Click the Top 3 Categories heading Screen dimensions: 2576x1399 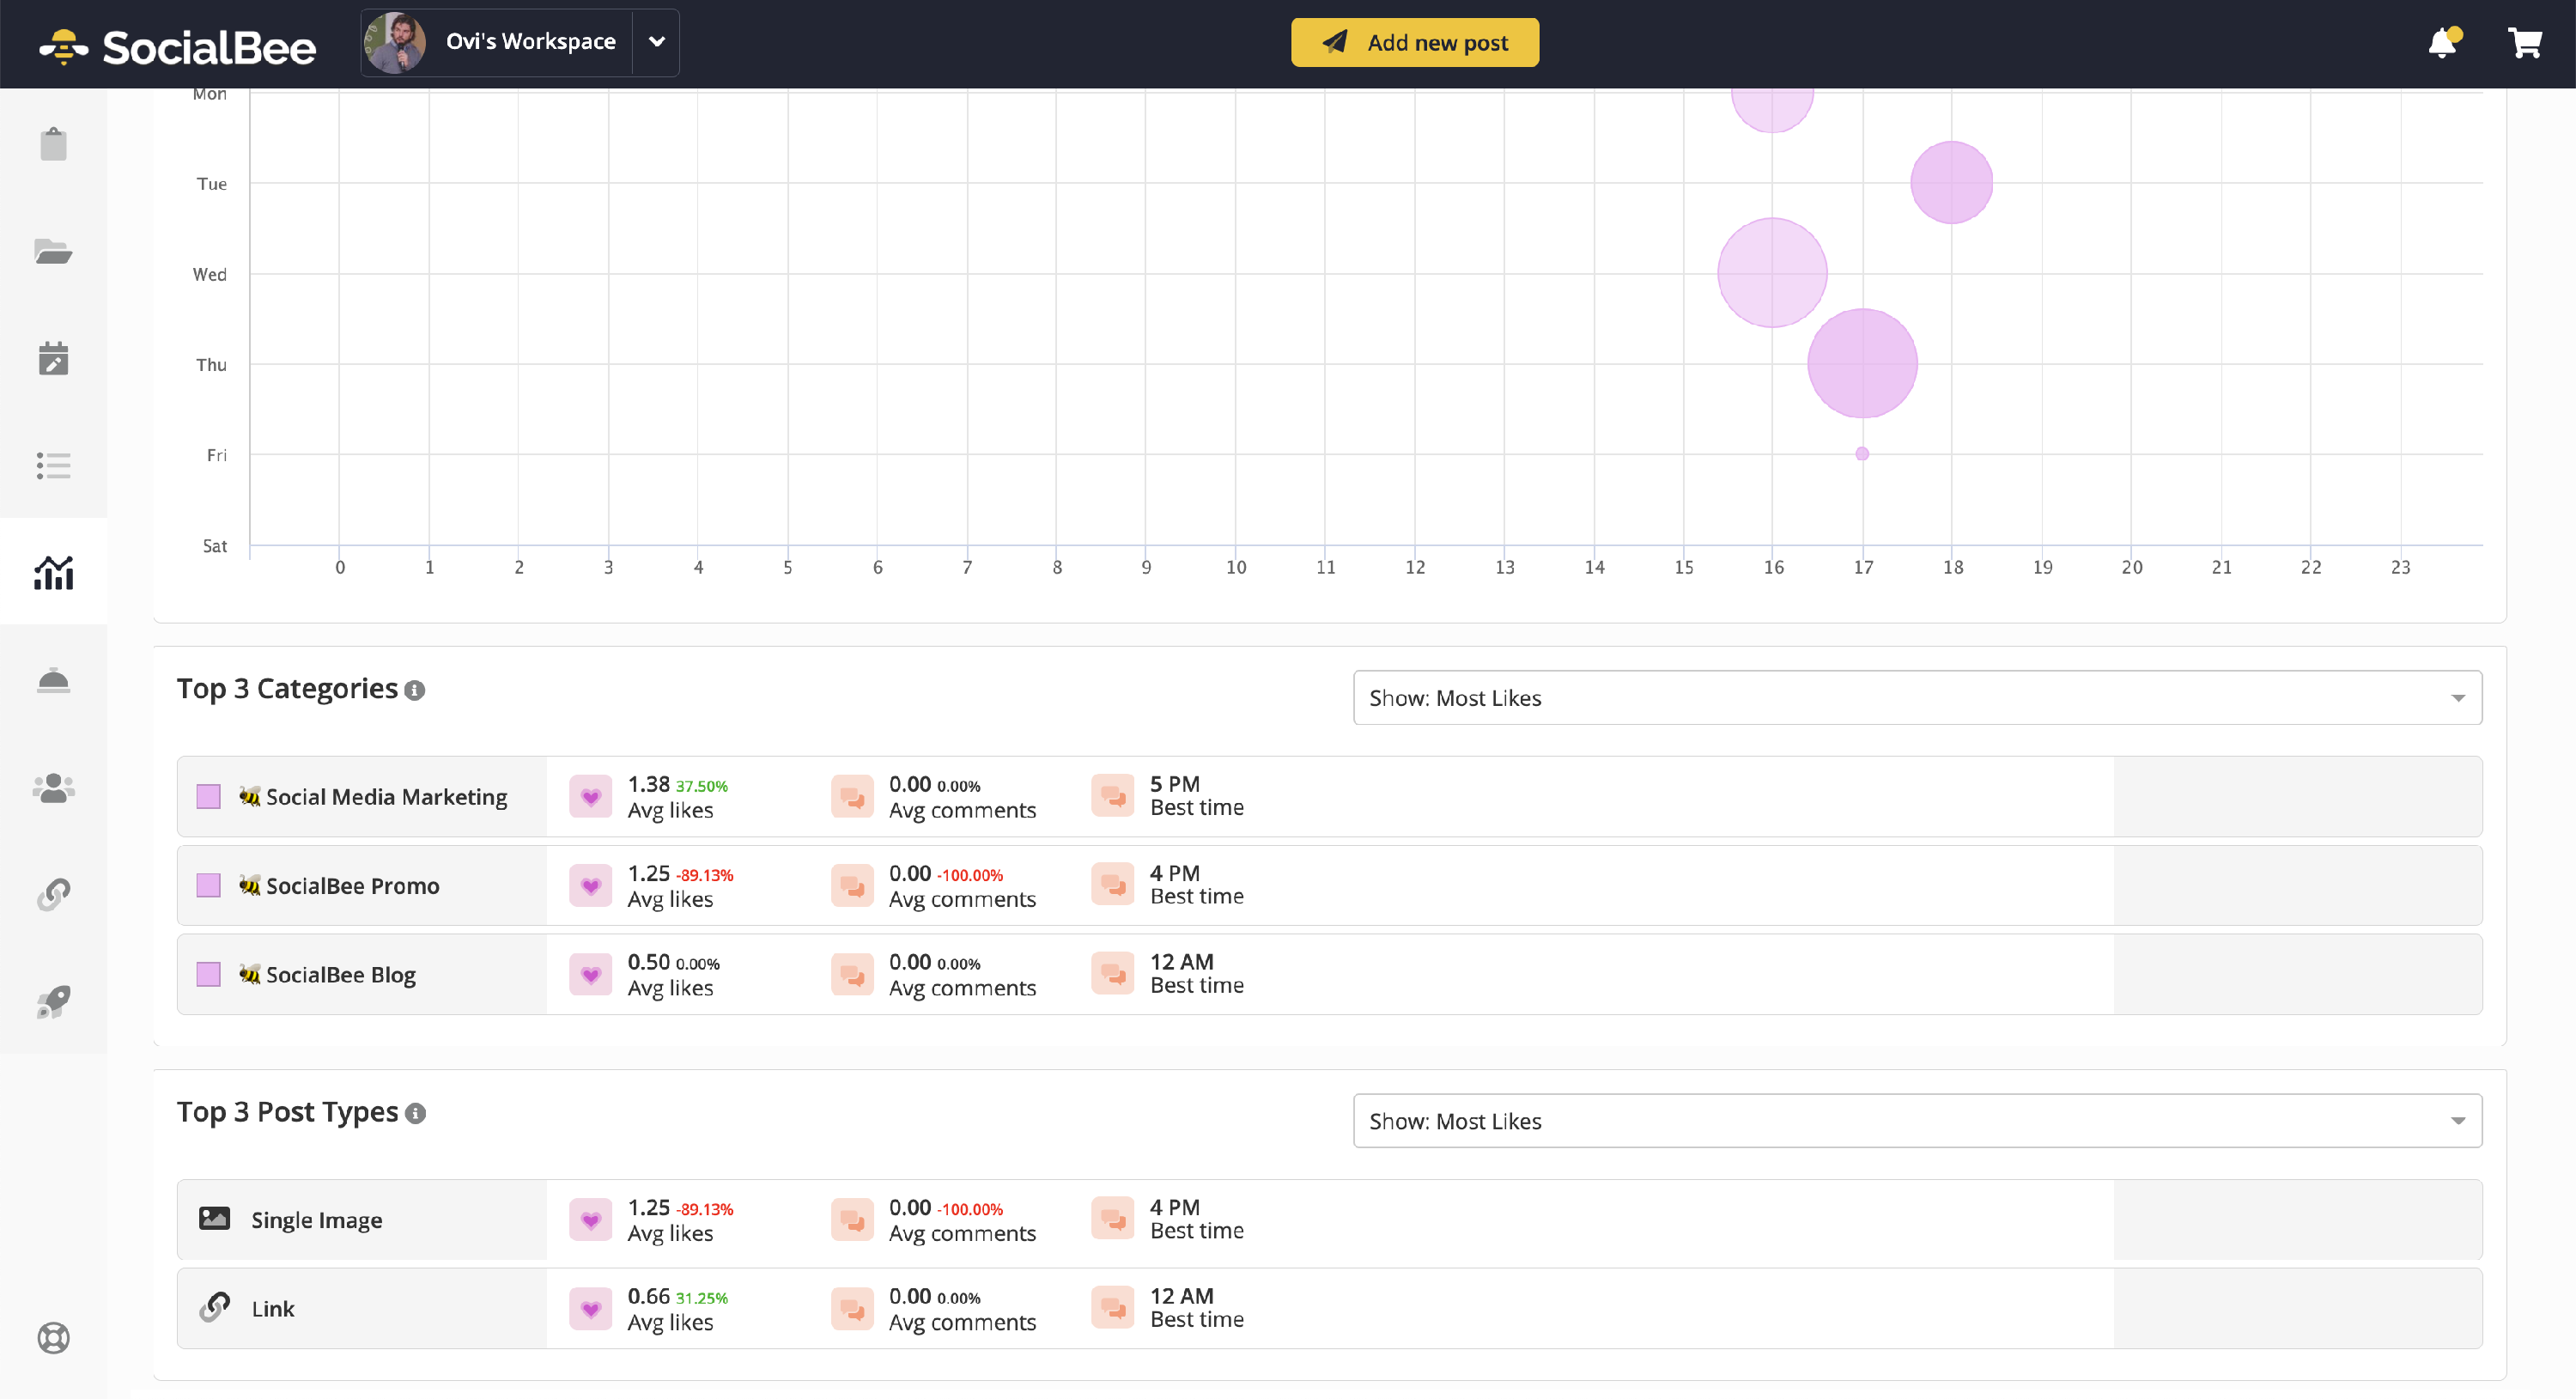pyautogui.click(x=287, y=689)
